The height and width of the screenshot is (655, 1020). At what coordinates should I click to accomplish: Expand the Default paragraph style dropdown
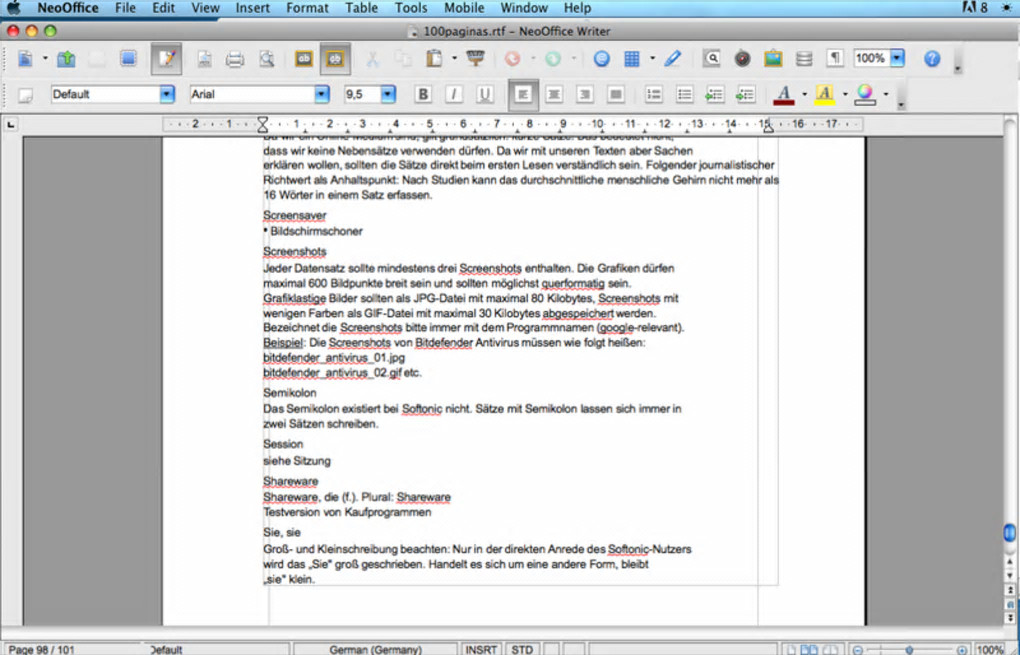(x=167, y=94)
